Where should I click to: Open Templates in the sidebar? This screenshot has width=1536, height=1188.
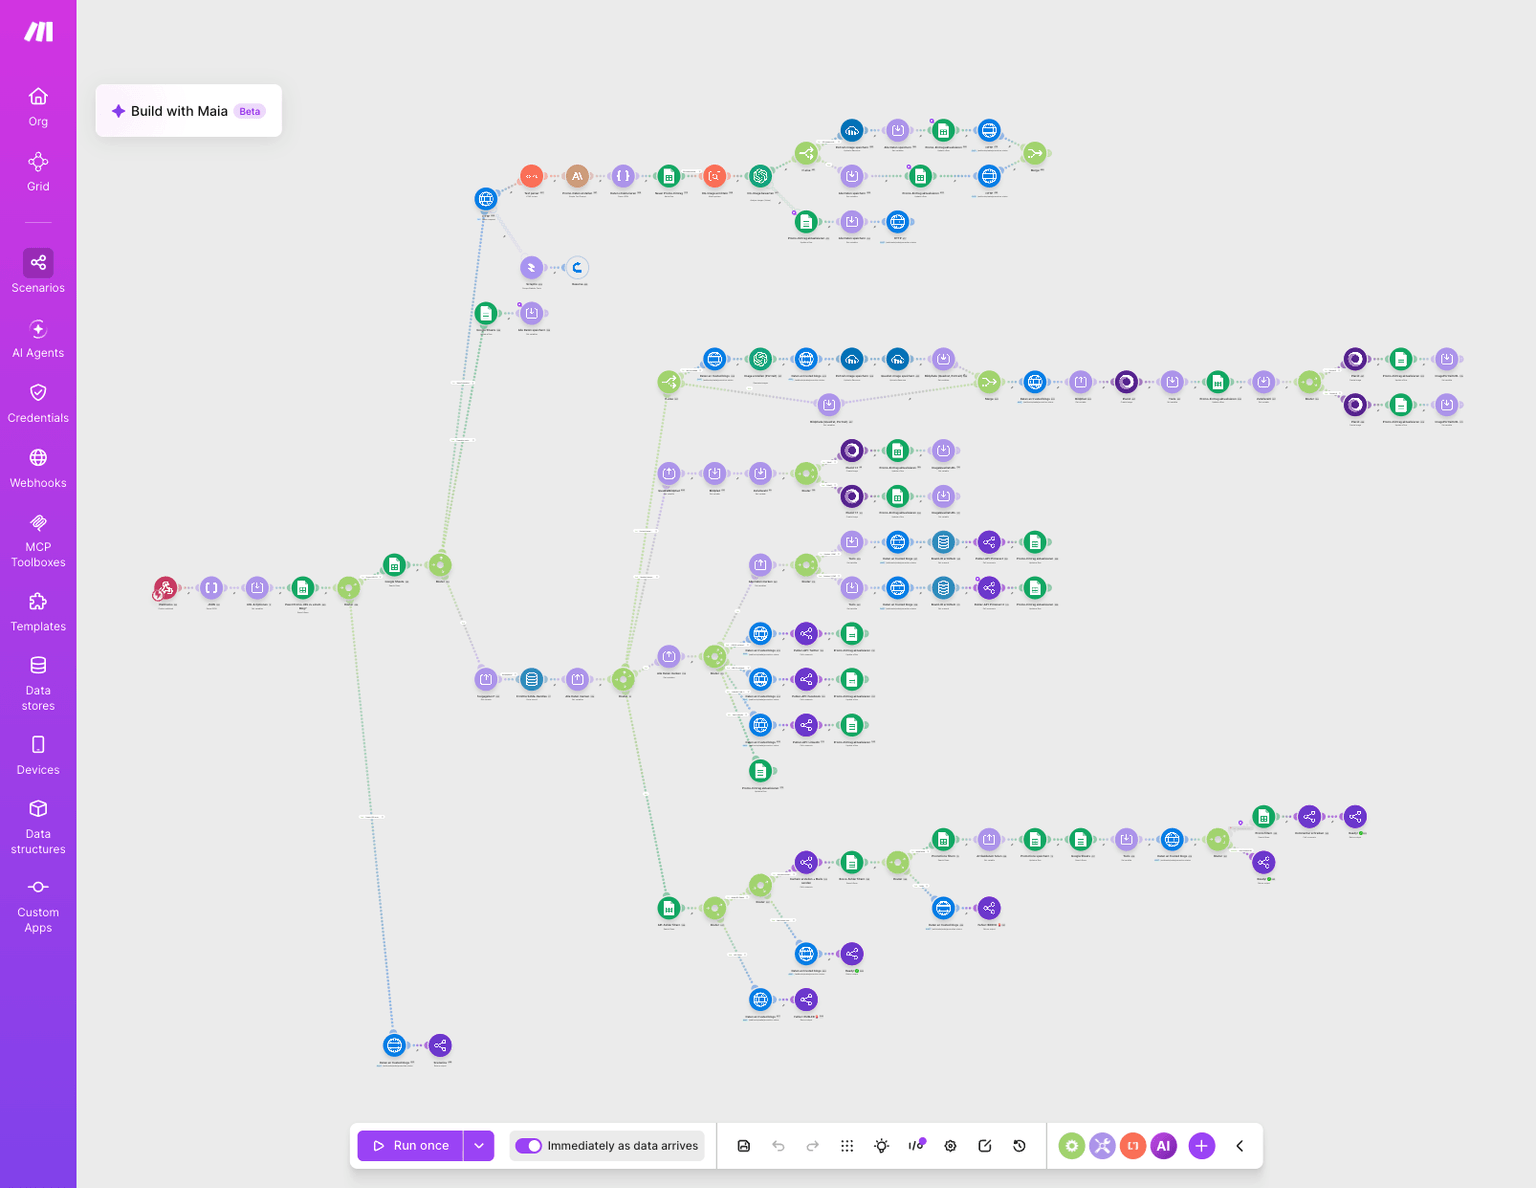pos(38,612)
